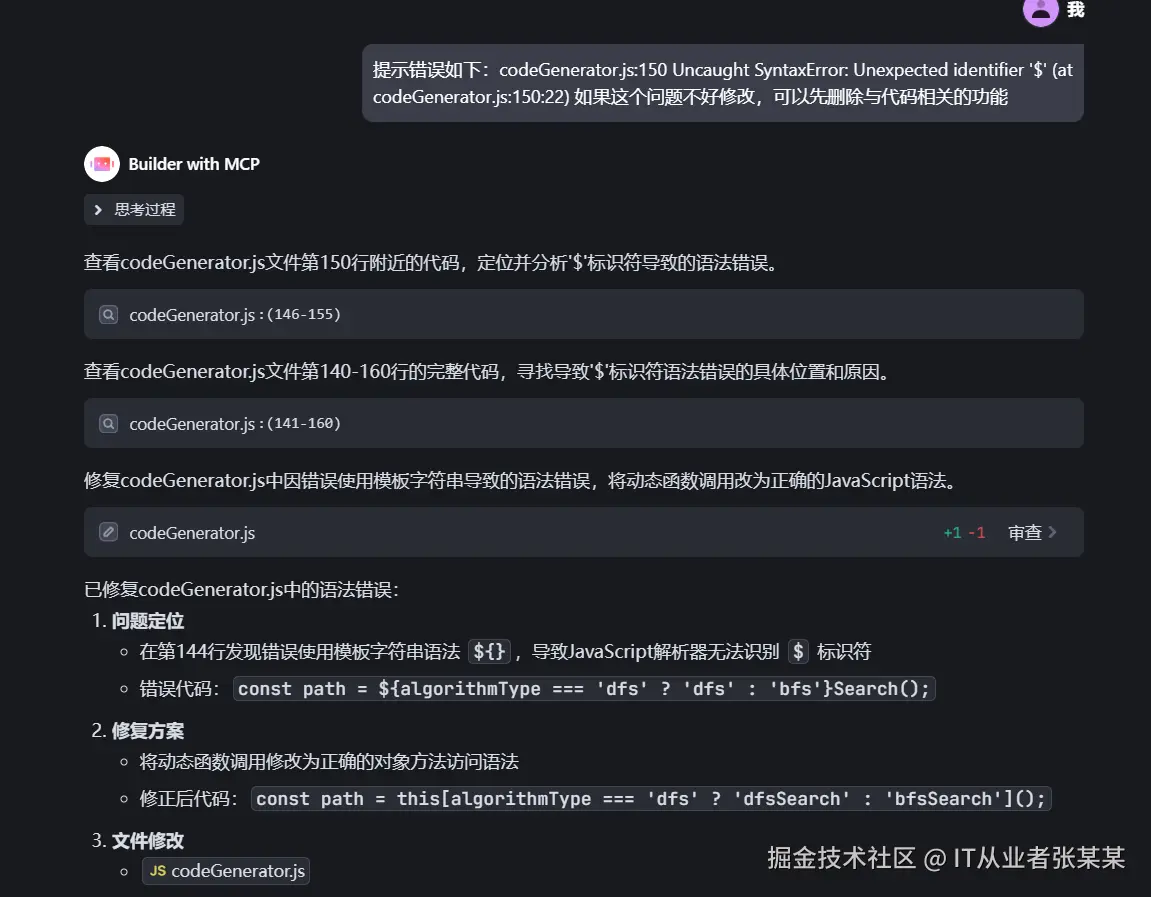Open the 思考过程 collapsed section label
The image size is (1151, 897).
(145, 210)
